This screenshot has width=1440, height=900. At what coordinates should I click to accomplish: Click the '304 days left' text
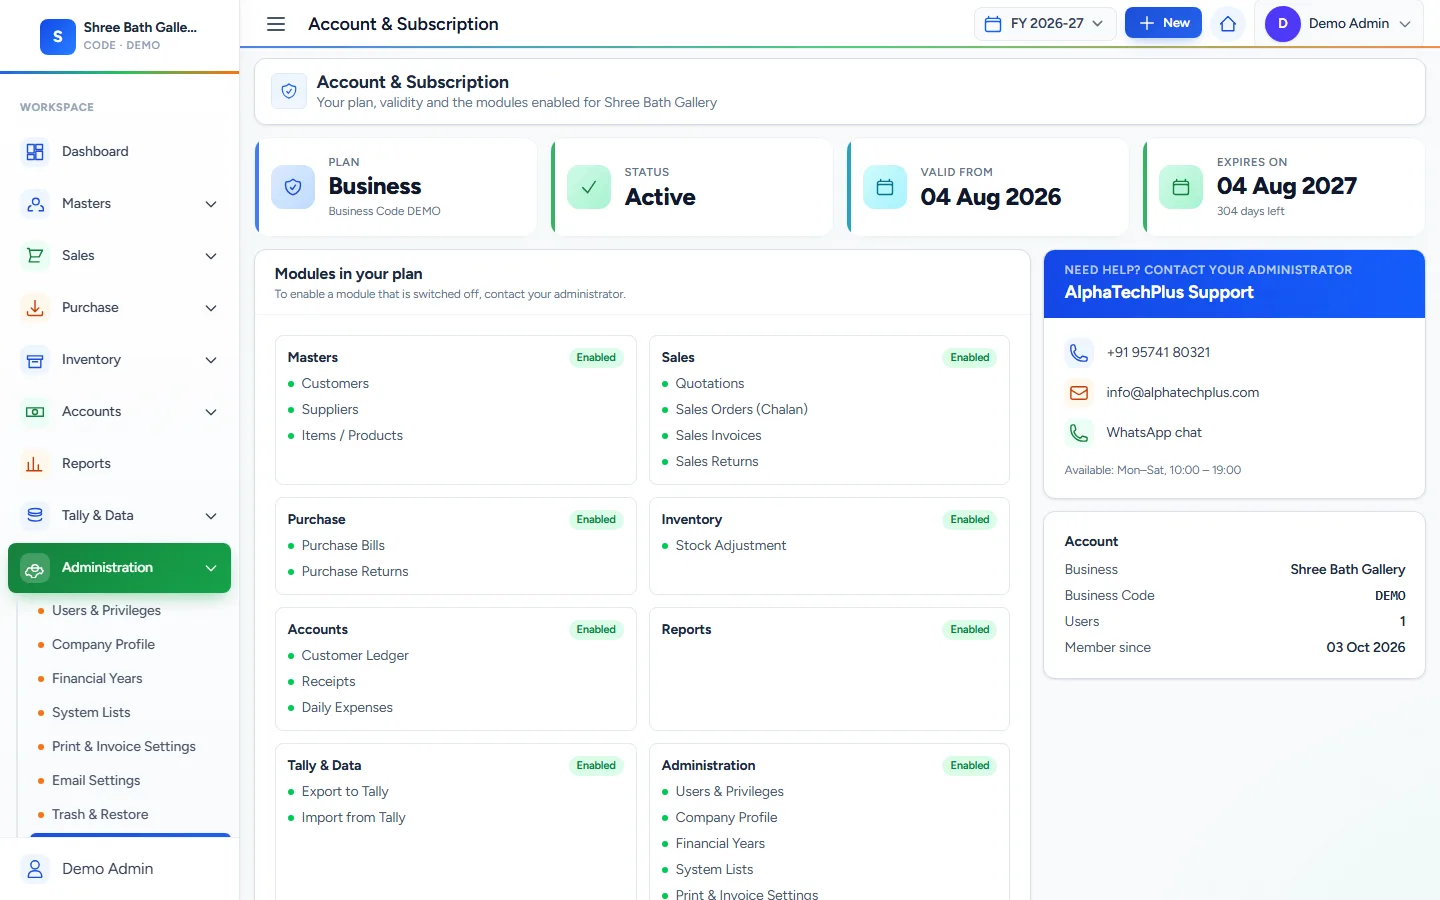coord(1251,211)
